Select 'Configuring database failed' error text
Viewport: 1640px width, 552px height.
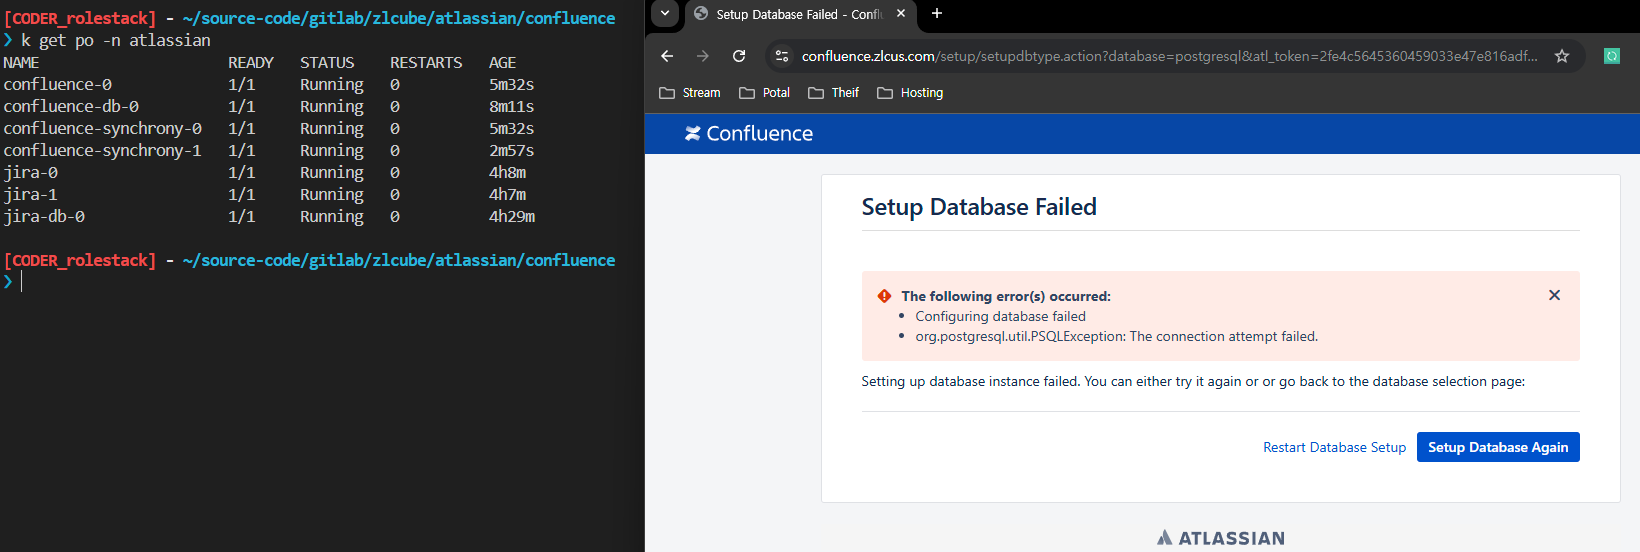(1000, 316)
